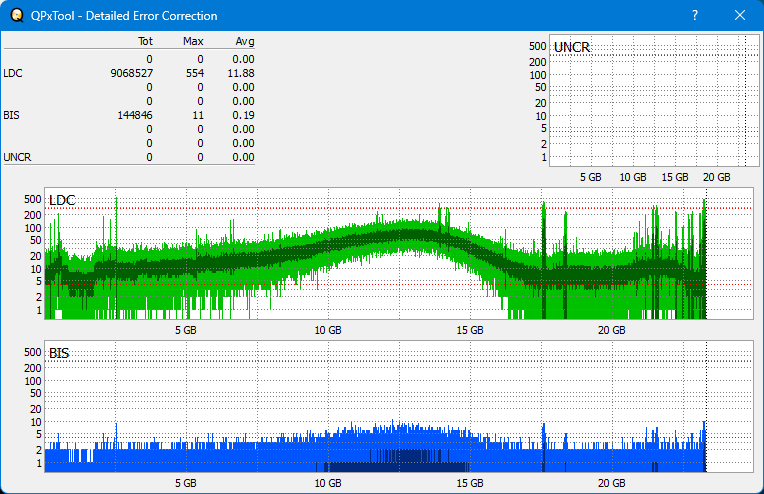Viewport: 764px width, 494px height.
Task: Click the LDC max value 554
Action: point(195,73)
